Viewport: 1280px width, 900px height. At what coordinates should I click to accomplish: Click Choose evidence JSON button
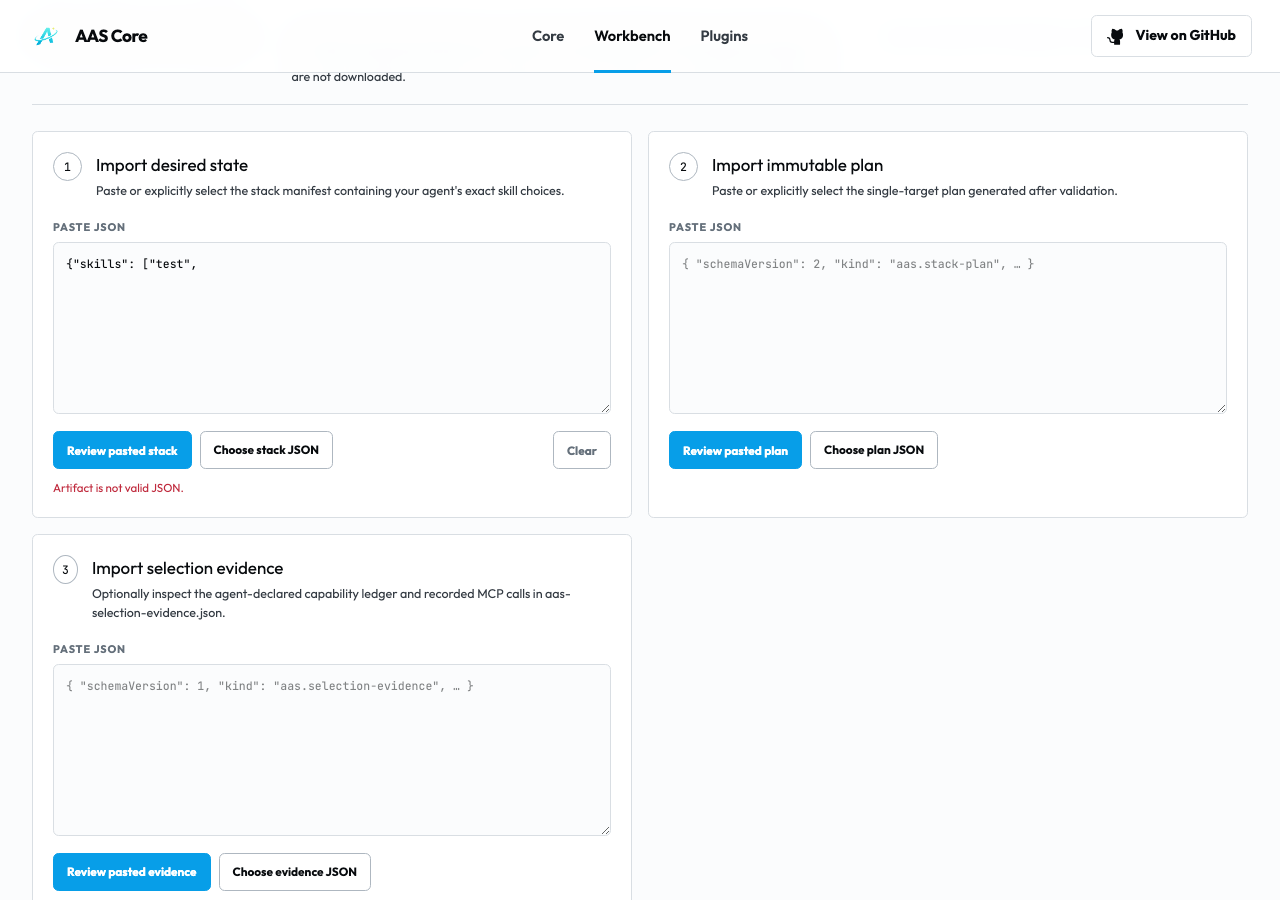click(295, 872)
